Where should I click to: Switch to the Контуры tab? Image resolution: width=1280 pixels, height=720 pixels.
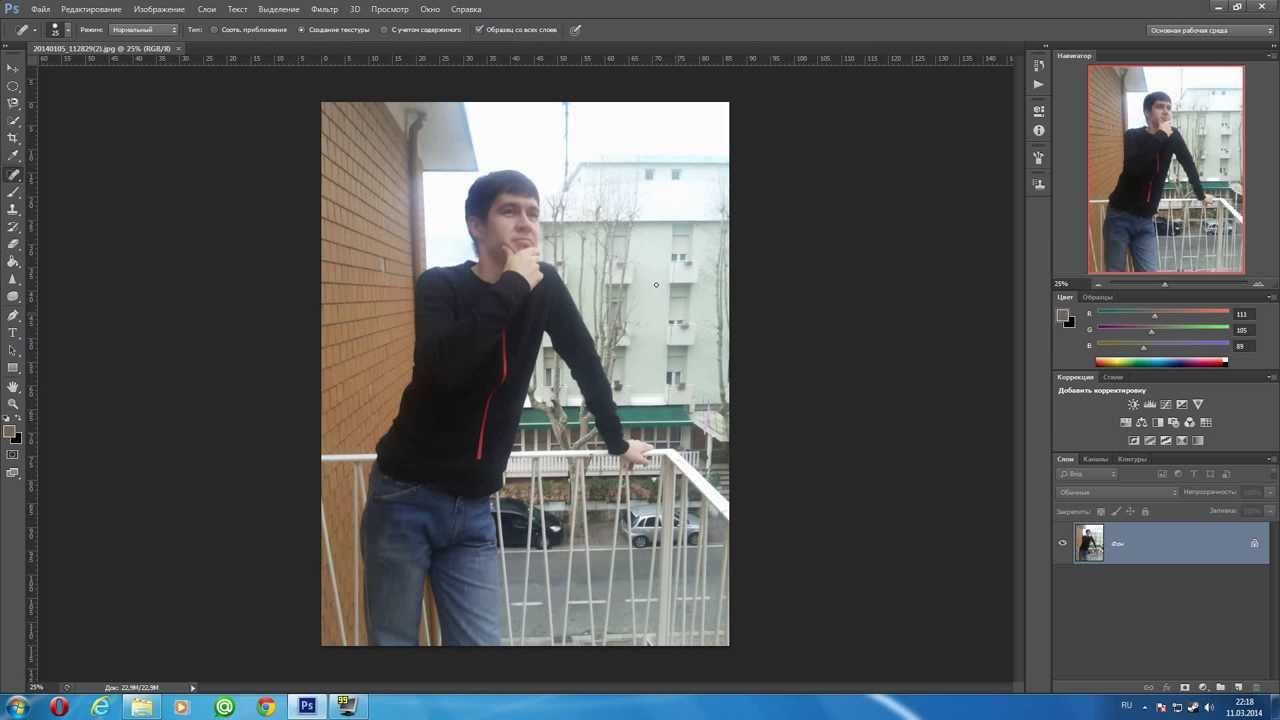click(x=1132, y=459)
